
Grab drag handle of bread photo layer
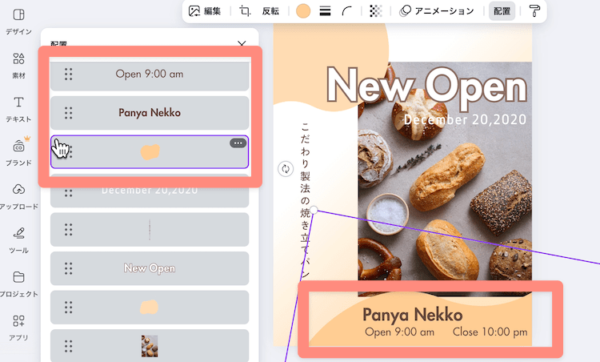[68, 346]
